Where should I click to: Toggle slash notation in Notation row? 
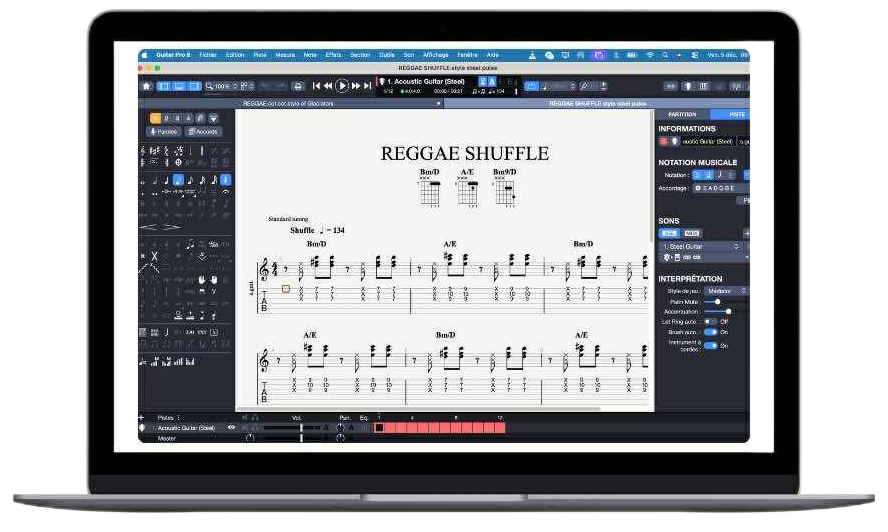tap(720, 175)
